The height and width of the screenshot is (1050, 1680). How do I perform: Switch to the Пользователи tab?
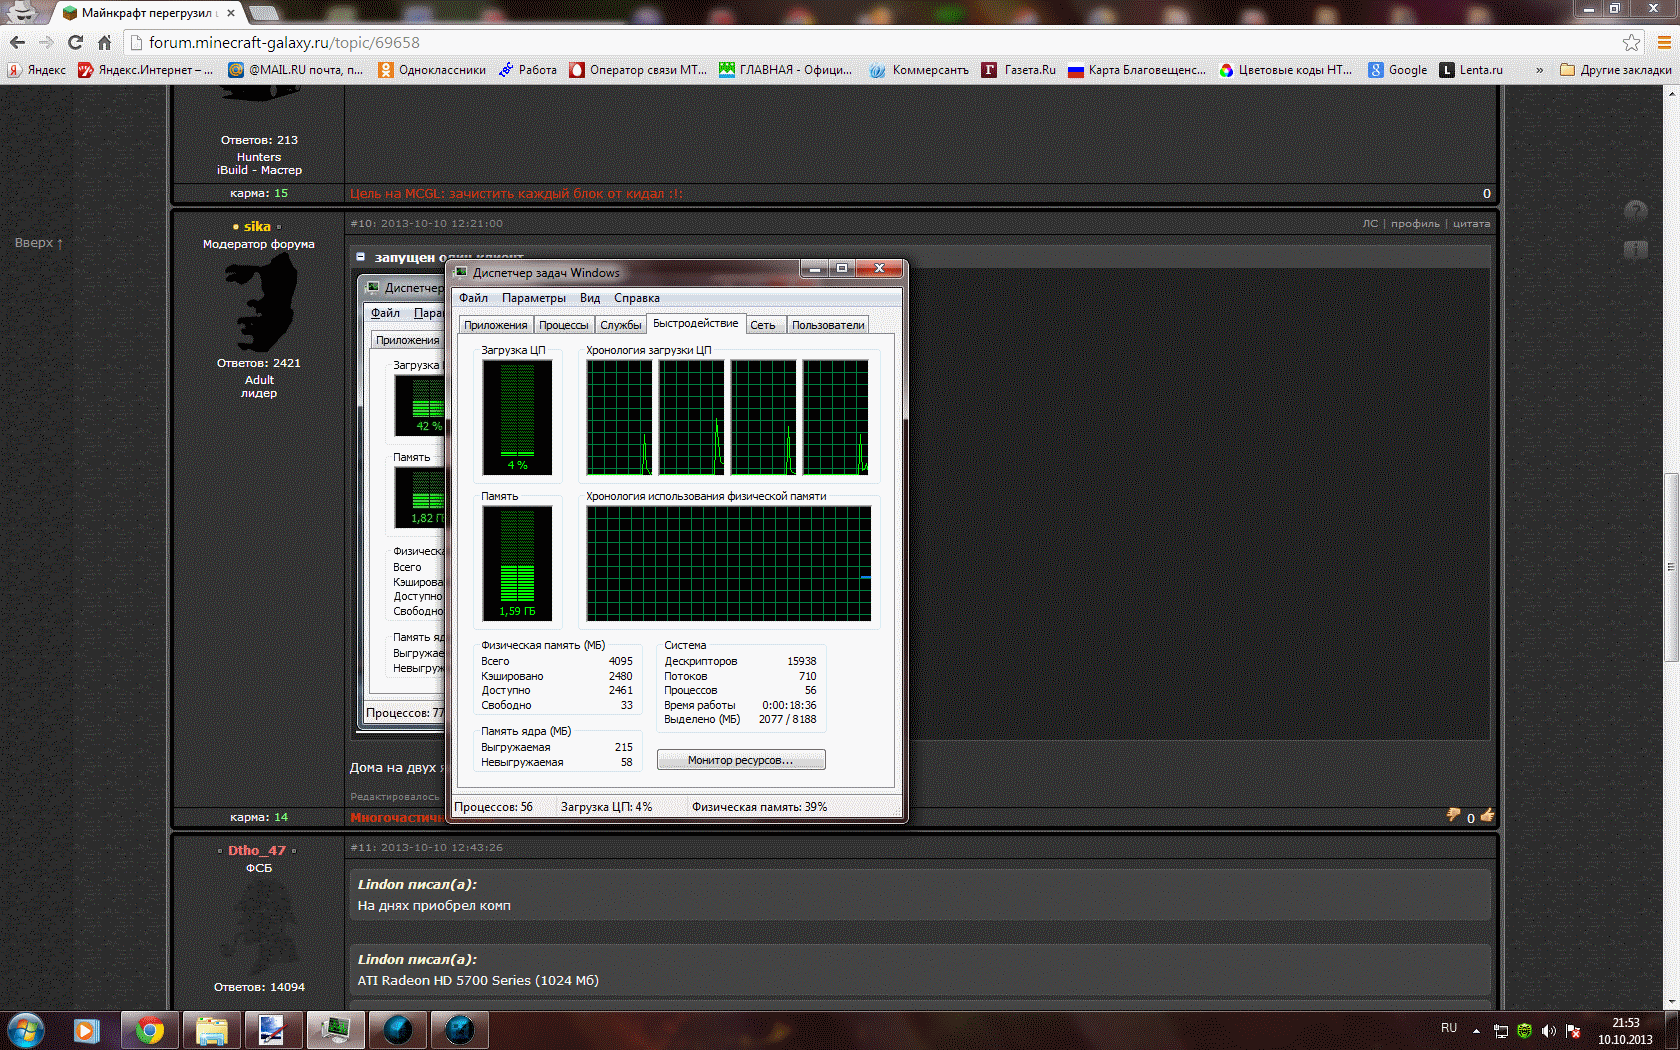(x=828, y=325)
